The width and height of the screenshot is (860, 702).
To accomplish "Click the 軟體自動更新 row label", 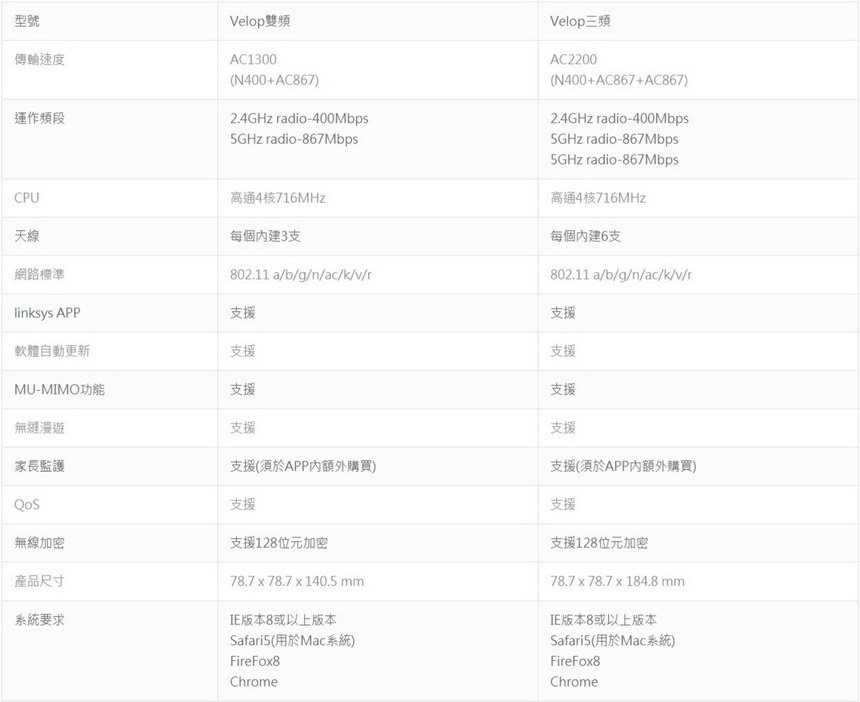I will 52,351.
